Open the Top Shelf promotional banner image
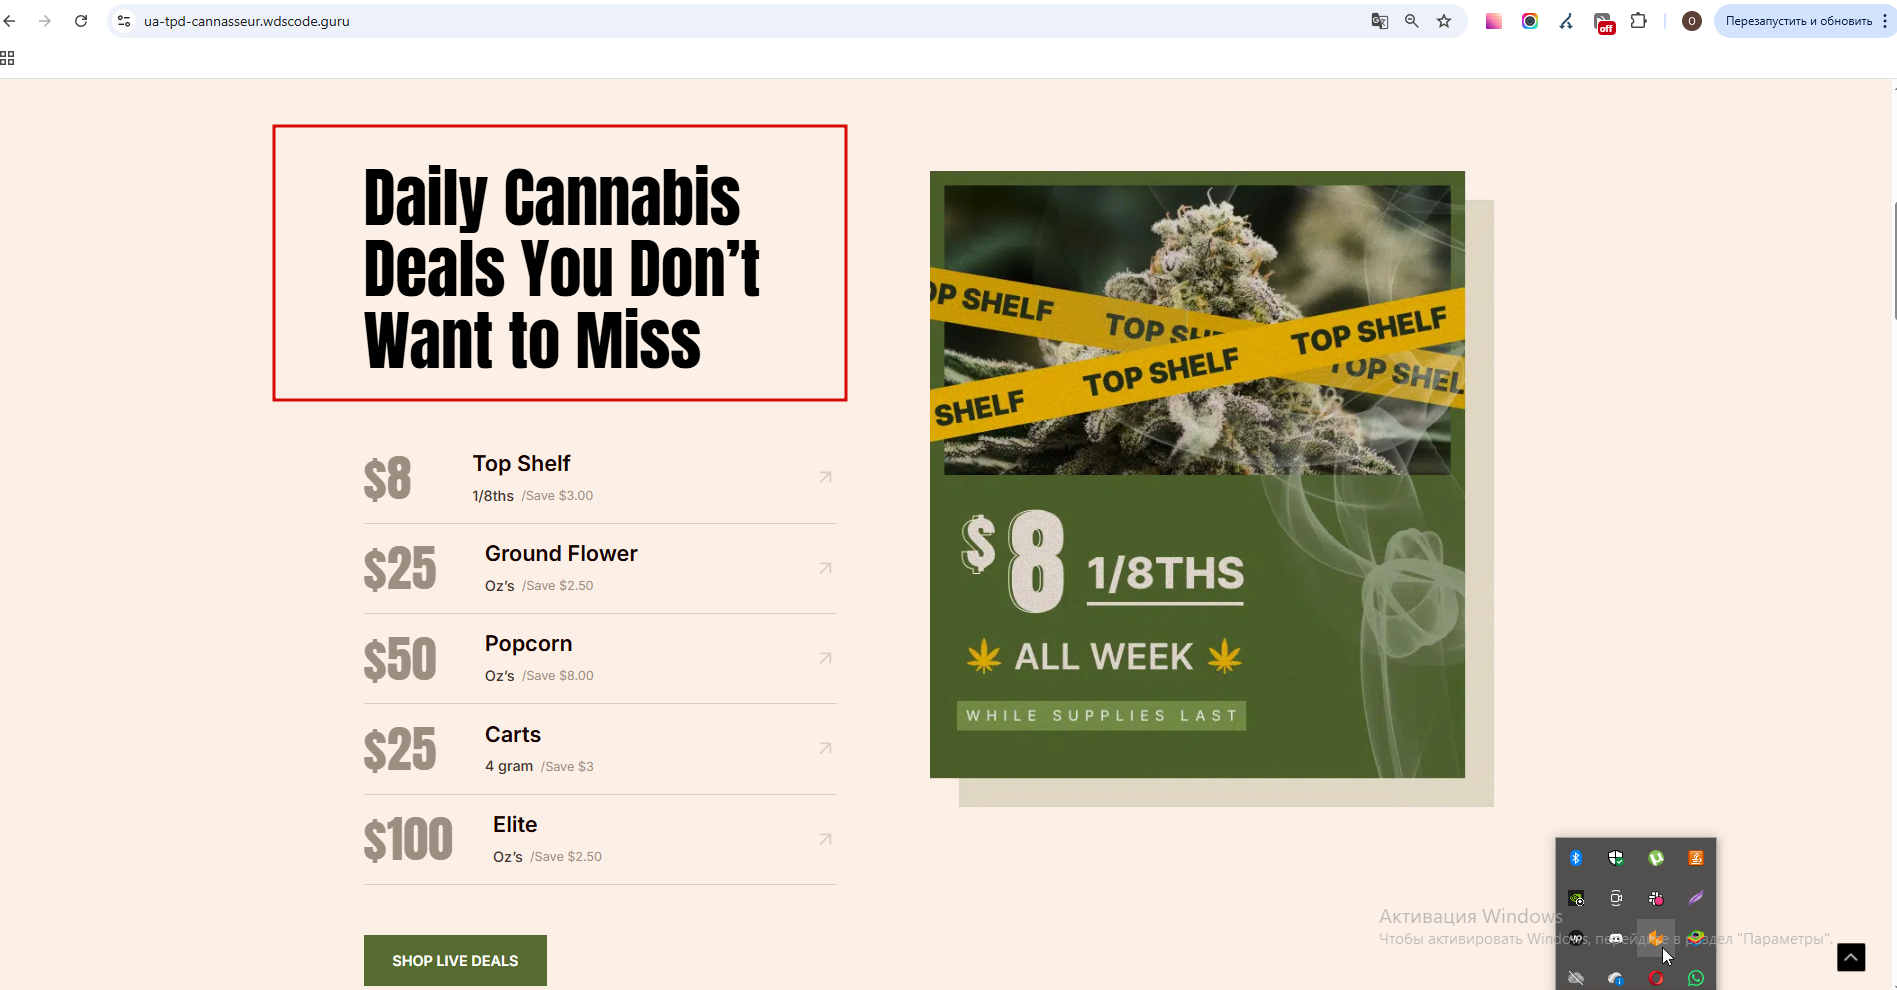 1197,474
